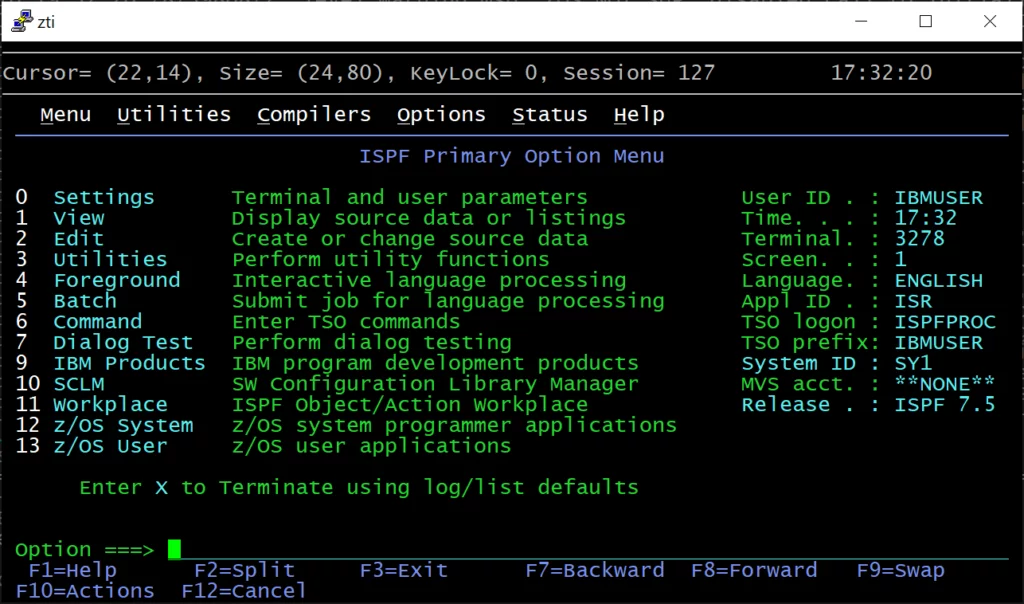Expand the Status pull-down menu
This screenshot has height=604, width=1024.
(x=549, y=115)
